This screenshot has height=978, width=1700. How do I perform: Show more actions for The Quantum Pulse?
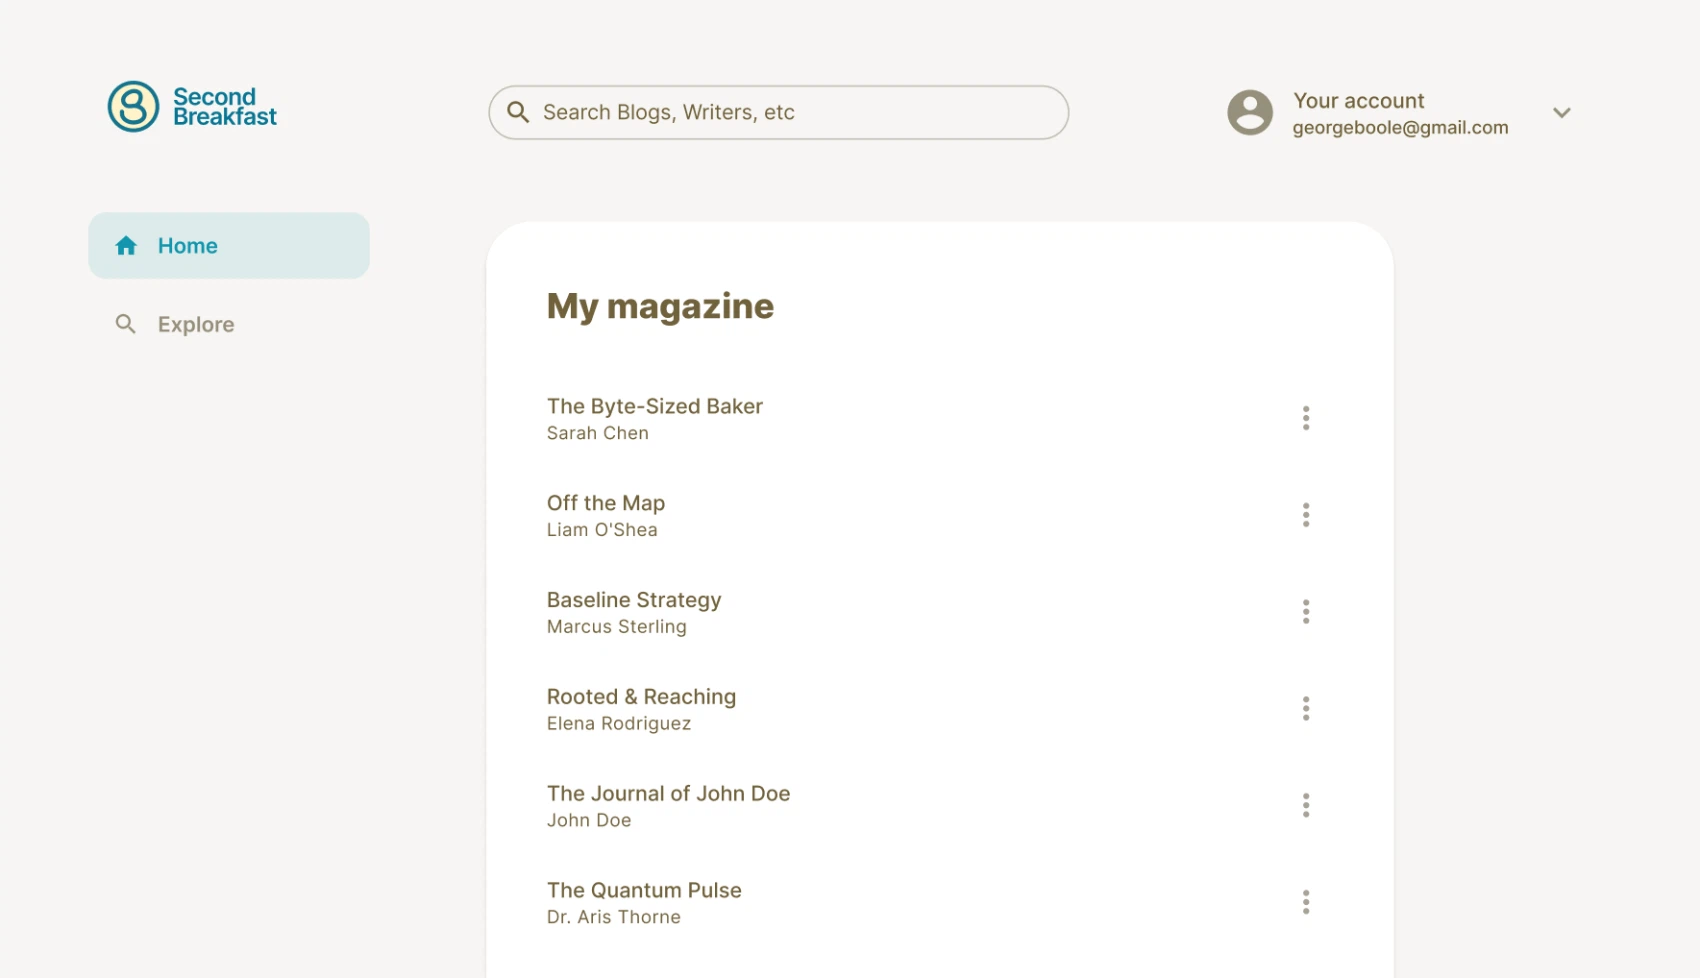(x=1305, y=902)
